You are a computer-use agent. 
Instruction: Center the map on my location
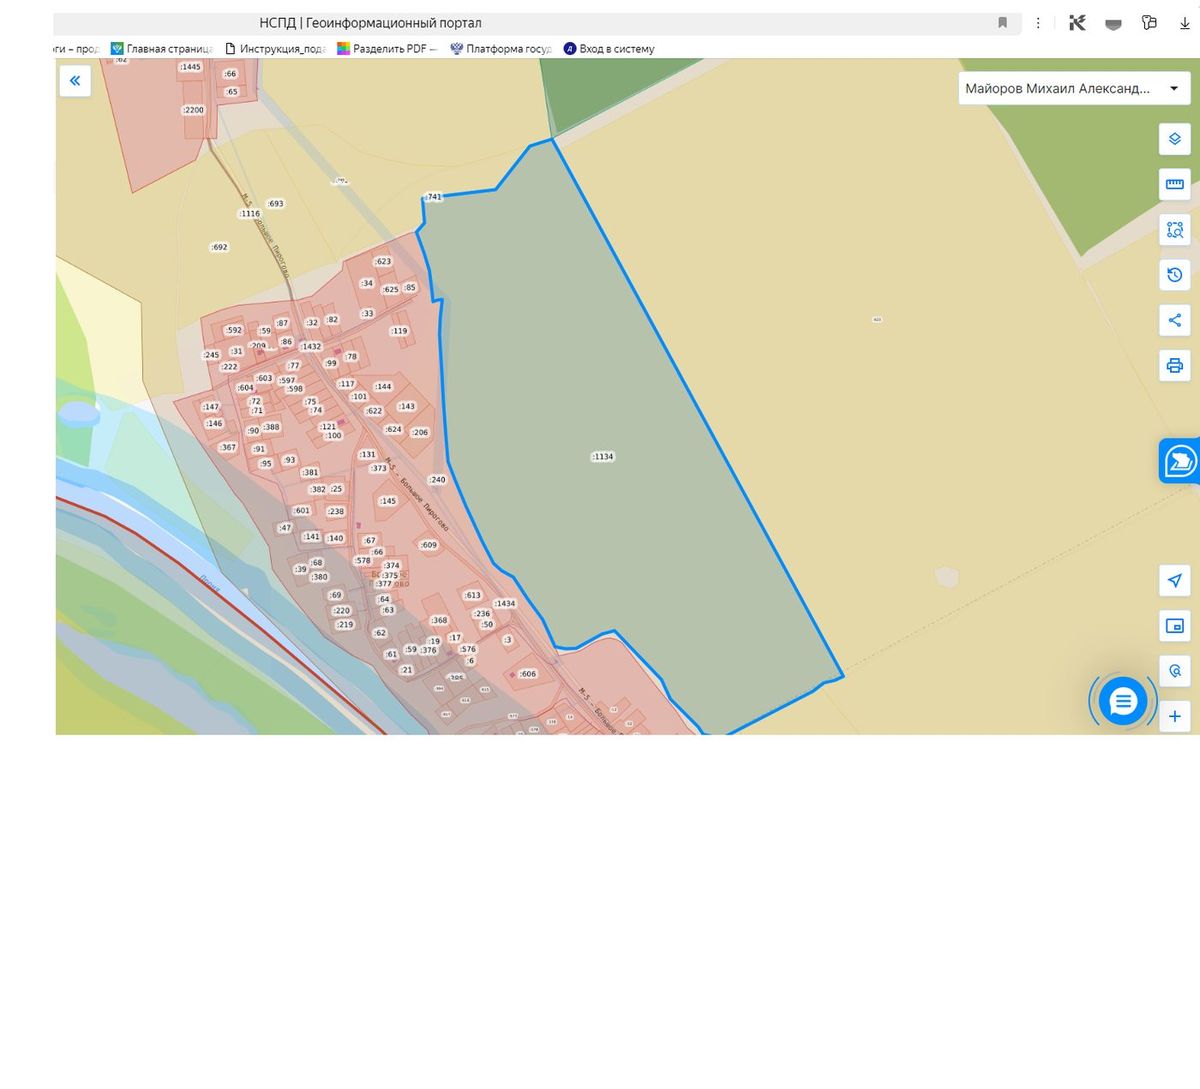click(1175, 580)
